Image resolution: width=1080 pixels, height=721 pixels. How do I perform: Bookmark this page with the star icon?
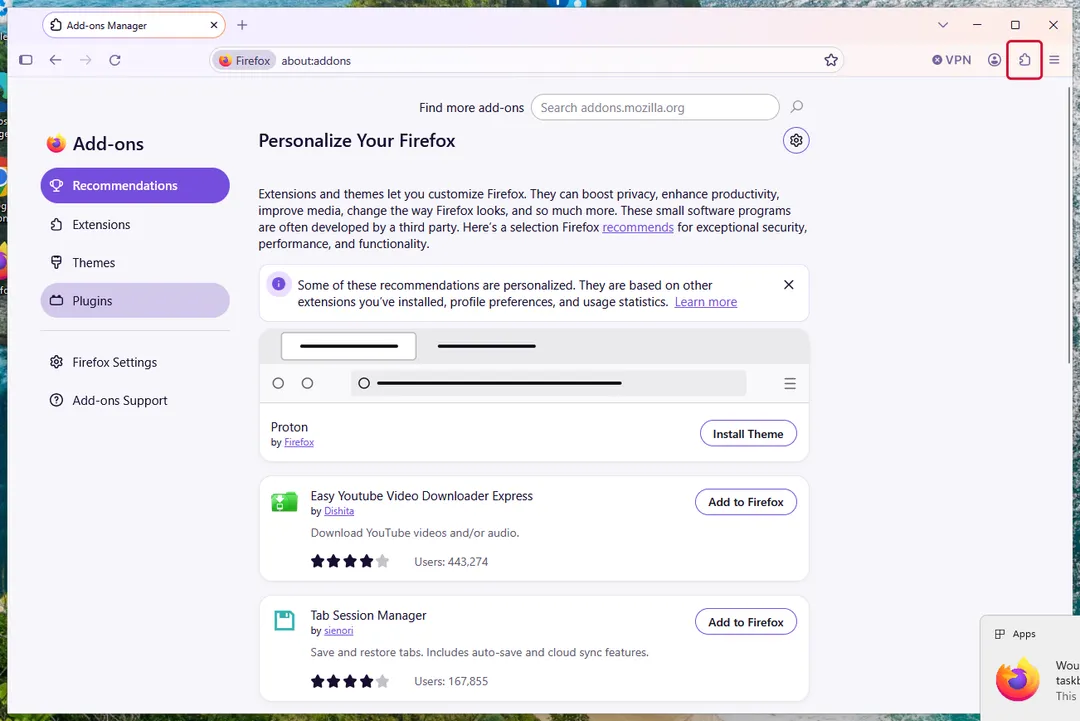tap(831, 60)
